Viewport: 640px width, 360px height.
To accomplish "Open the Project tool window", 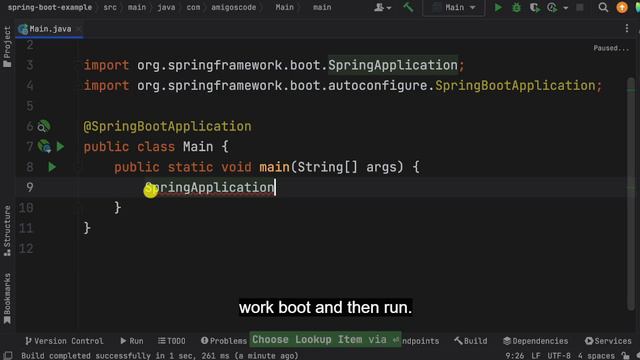I will click(7, 47).
